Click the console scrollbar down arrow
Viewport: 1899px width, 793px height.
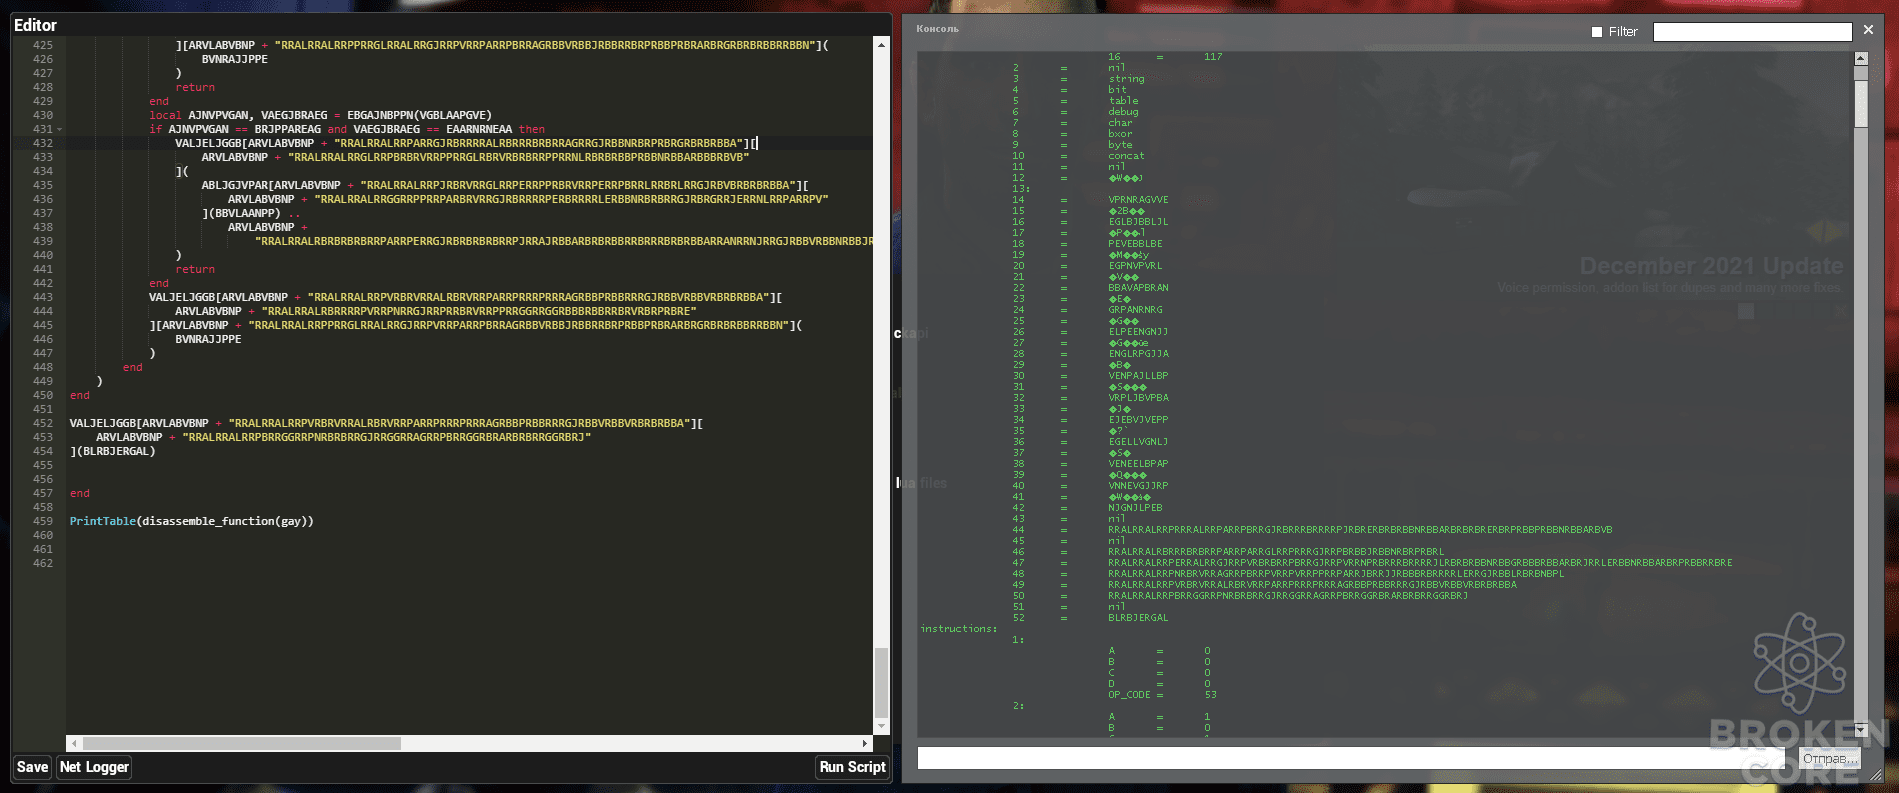coord(1861,730)
